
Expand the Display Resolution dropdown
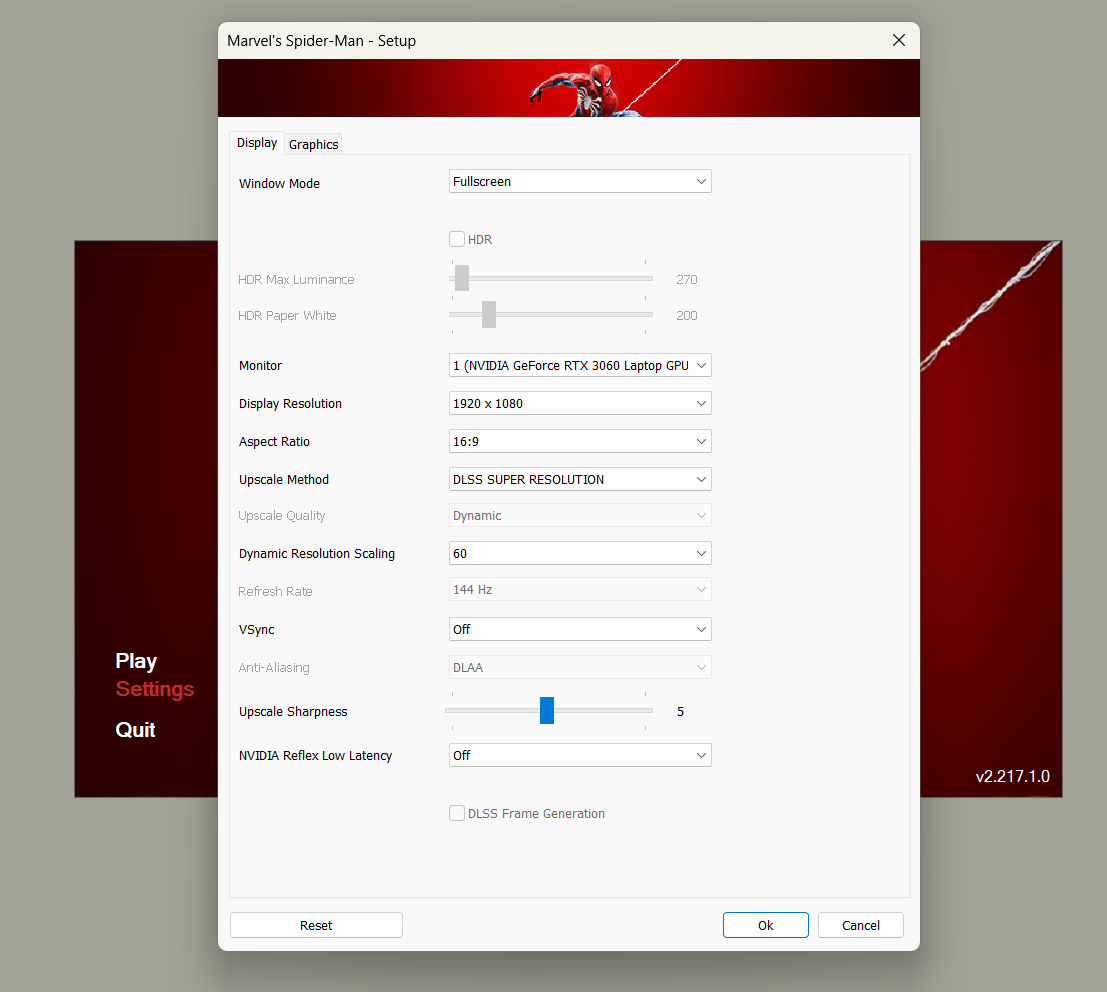580,403
